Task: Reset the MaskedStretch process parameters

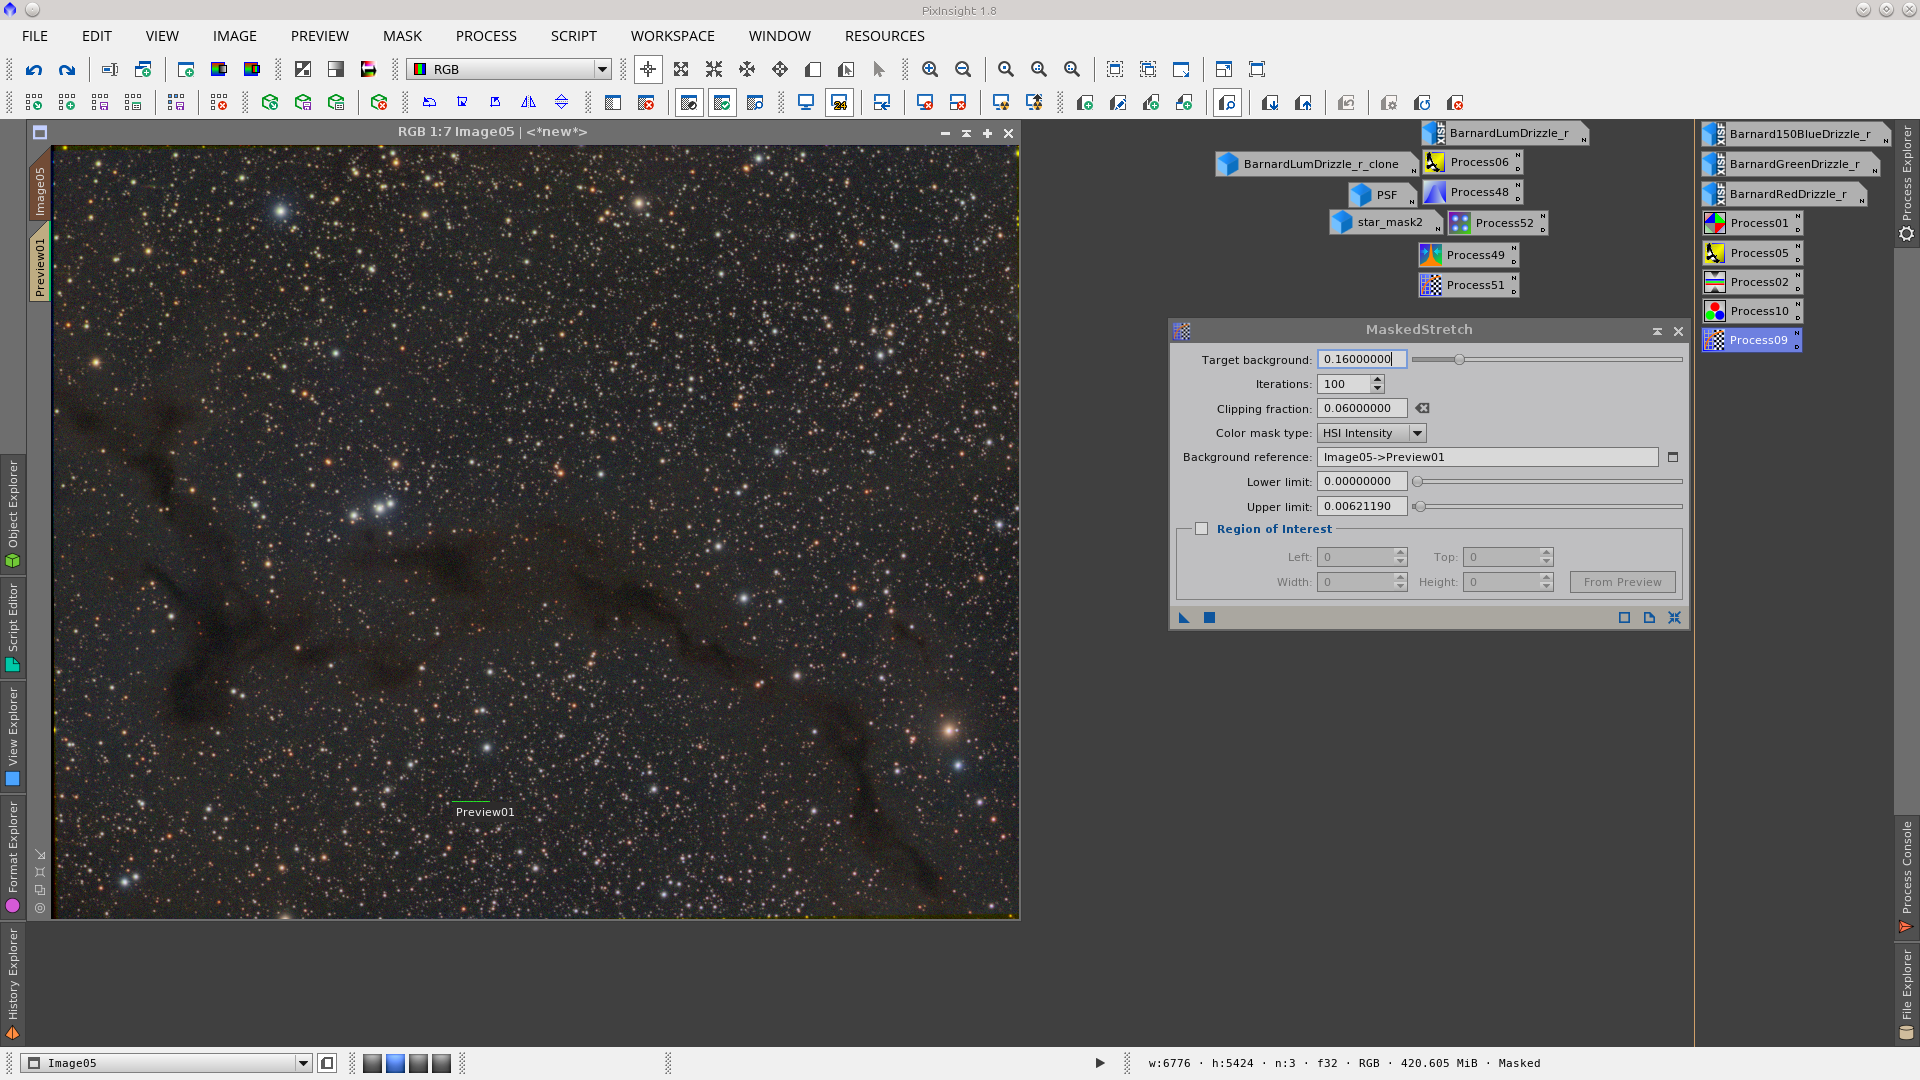Action: tap(1674, 618)
